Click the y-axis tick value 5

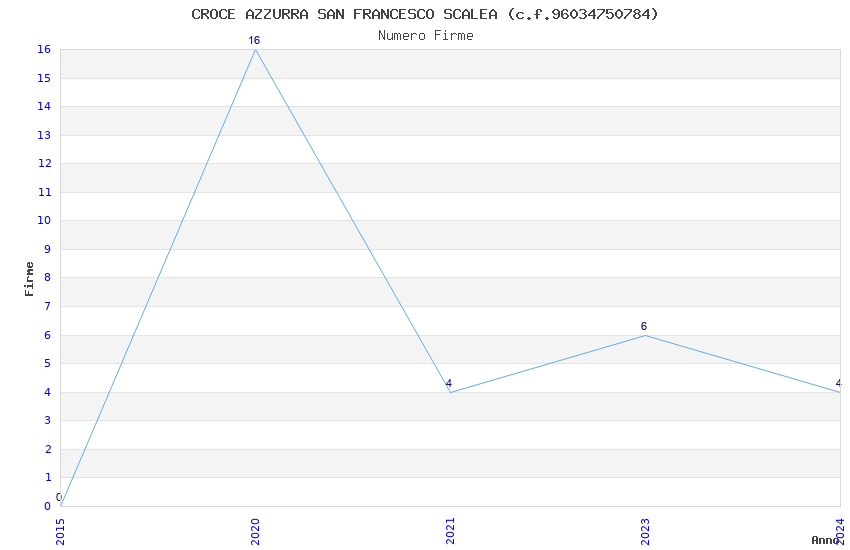[48, 364]
